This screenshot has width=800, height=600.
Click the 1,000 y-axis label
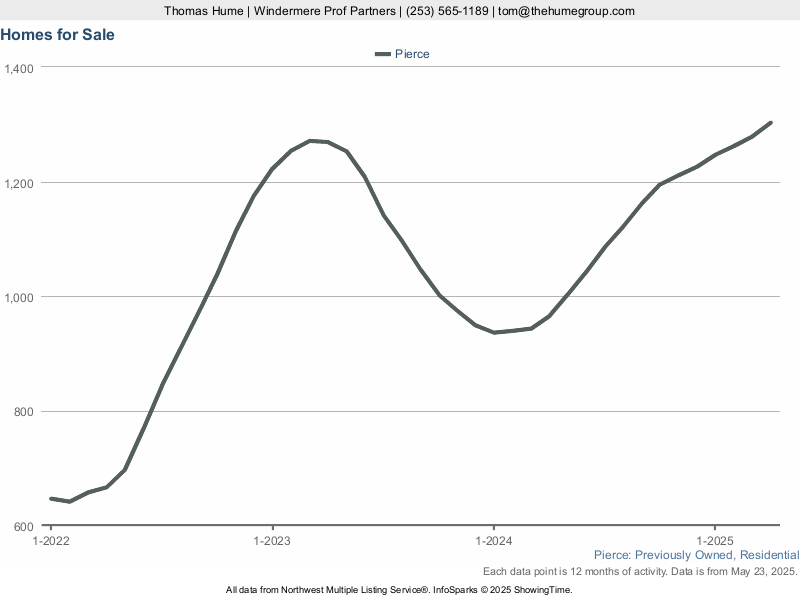pyautogui.click(x=19, y=297)
